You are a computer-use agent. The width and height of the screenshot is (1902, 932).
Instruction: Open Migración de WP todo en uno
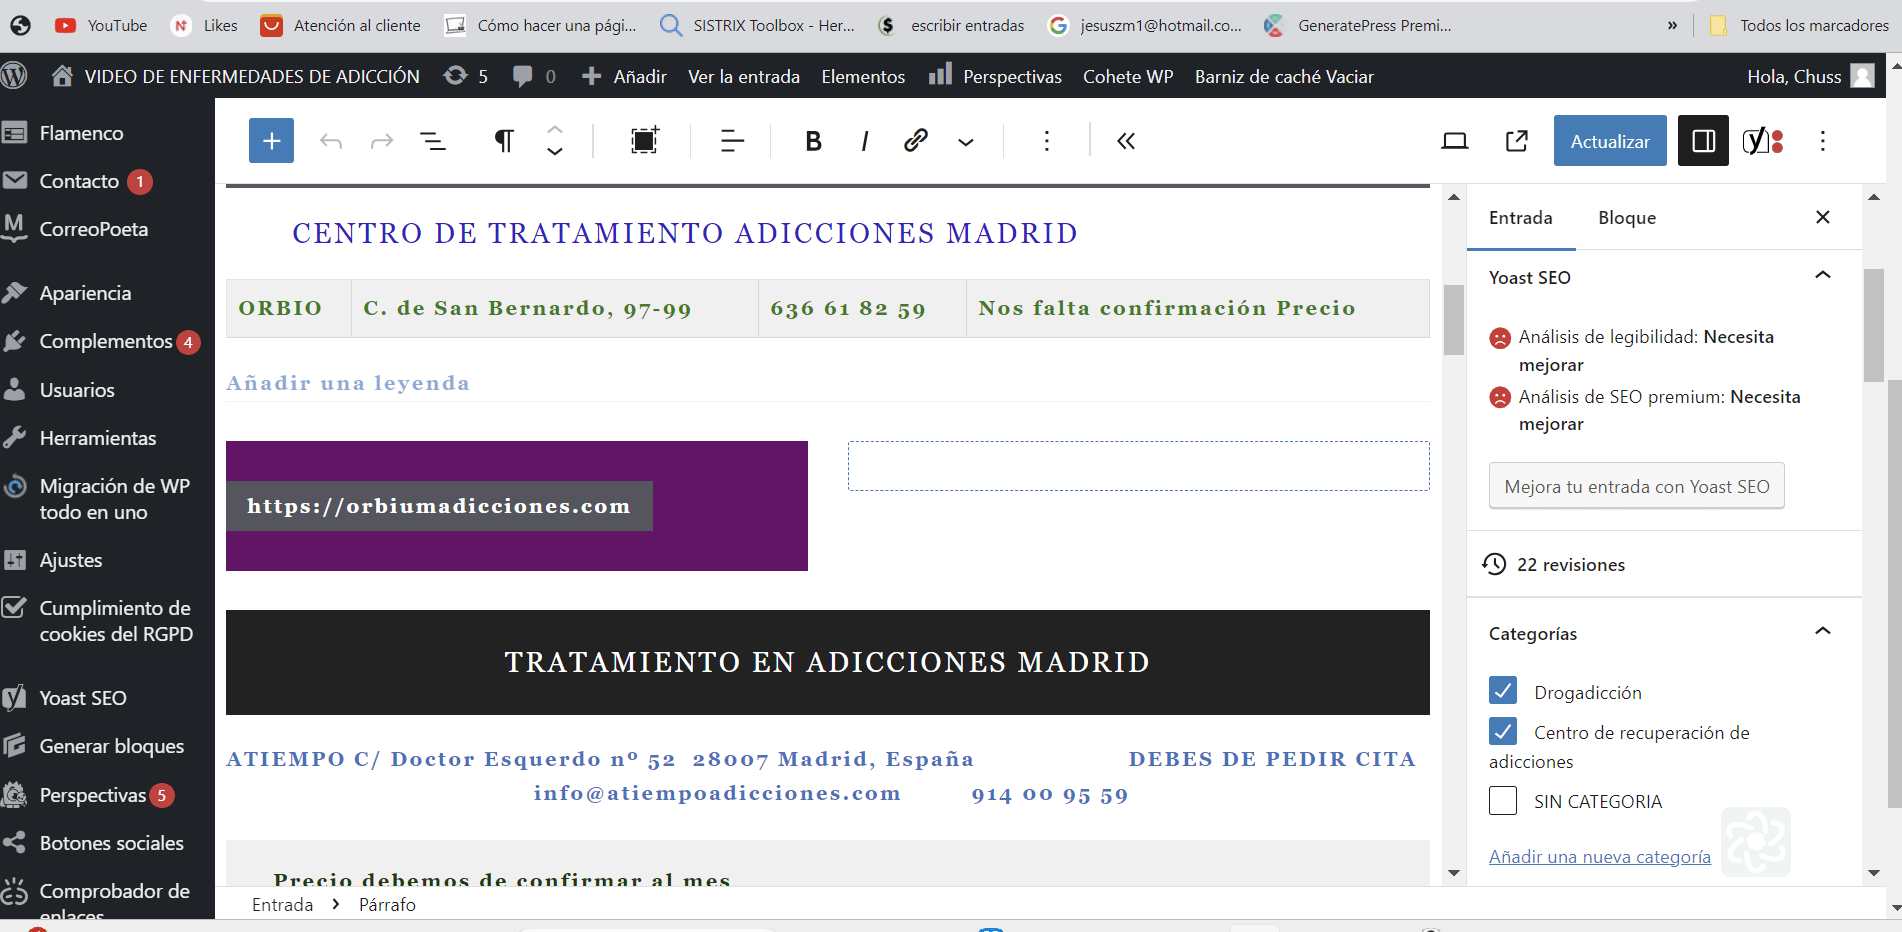114,499
